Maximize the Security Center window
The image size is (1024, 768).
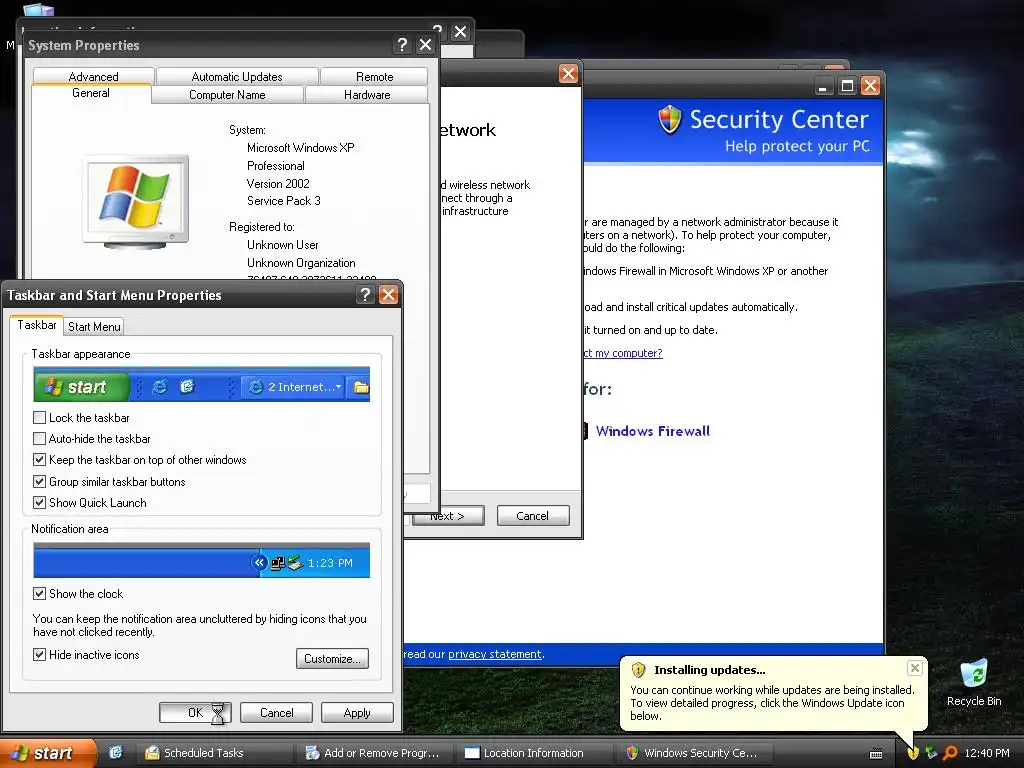pyautogui.click(x=847, y=86)
